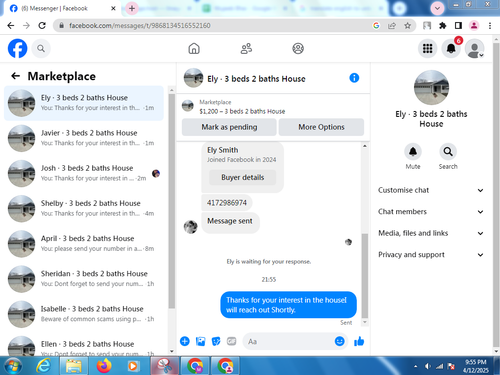Open account profile avatar menu
Screen dimensions: 500x375
coord(474,49)
